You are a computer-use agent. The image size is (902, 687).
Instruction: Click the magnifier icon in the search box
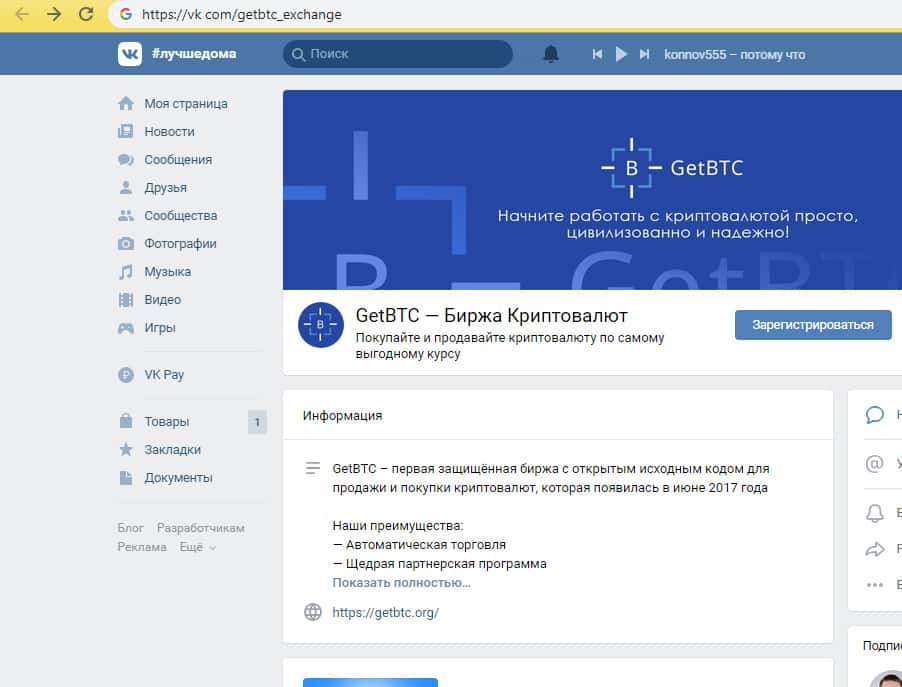[x=298, y=55]
